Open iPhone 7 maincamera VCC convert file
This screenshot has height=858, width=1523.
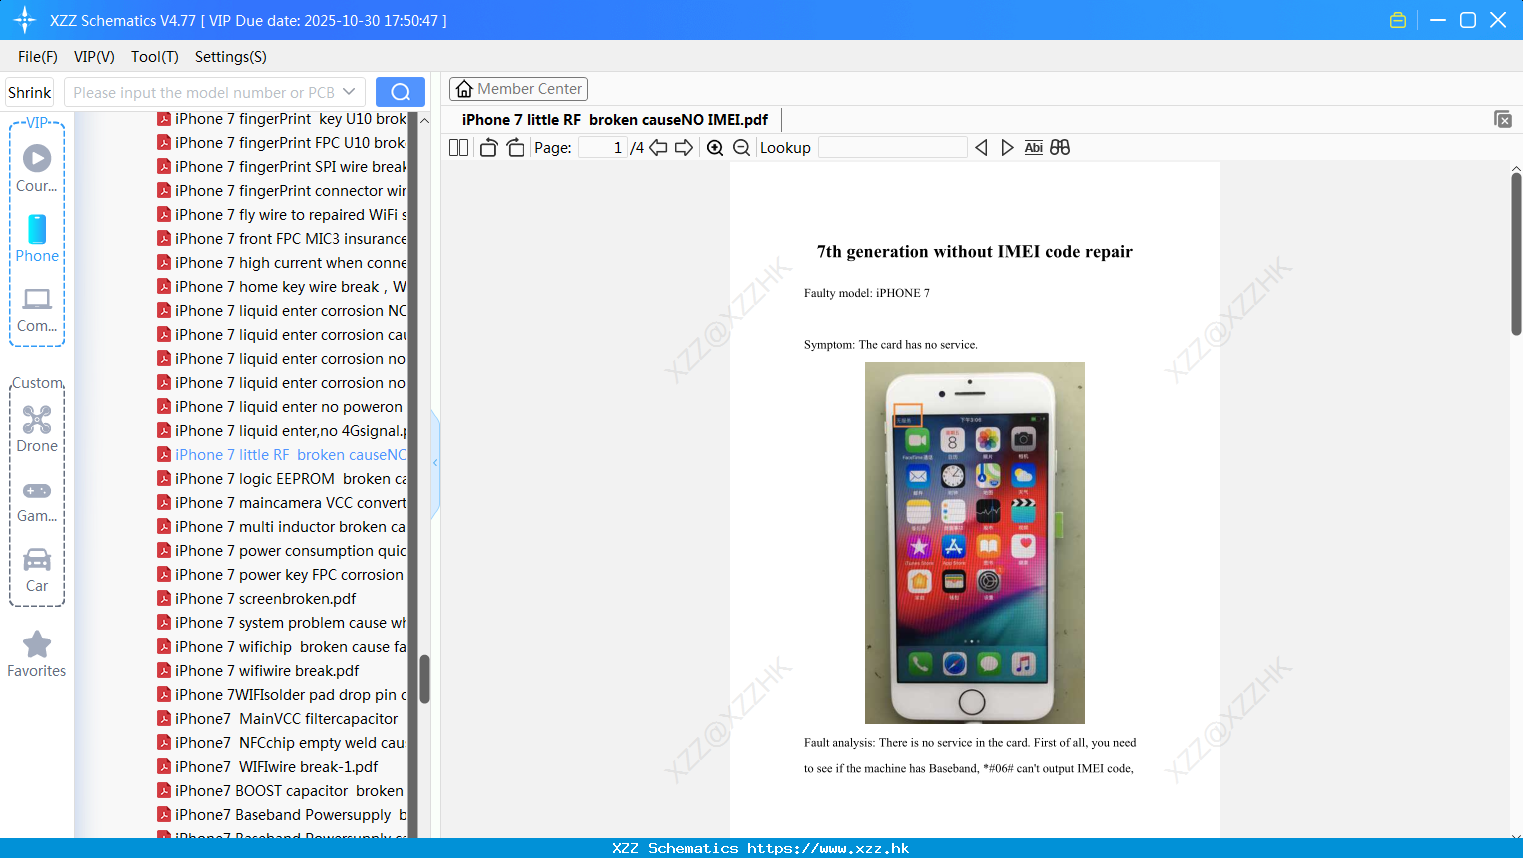click(x=281, y=503)
